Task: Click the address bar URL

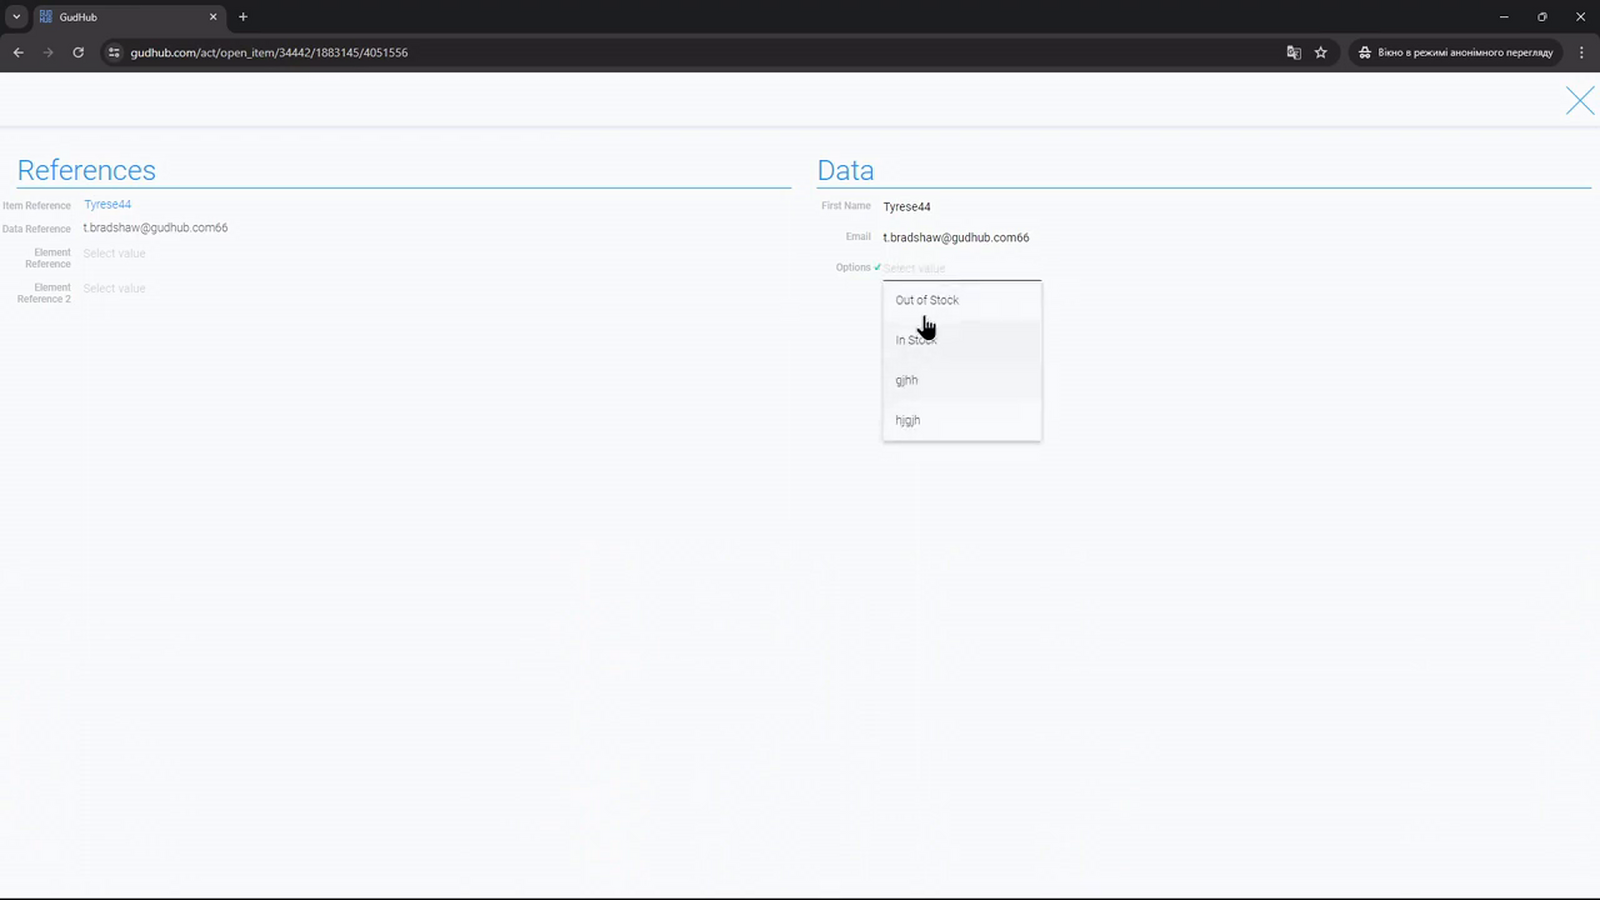Action: point(269,52)
